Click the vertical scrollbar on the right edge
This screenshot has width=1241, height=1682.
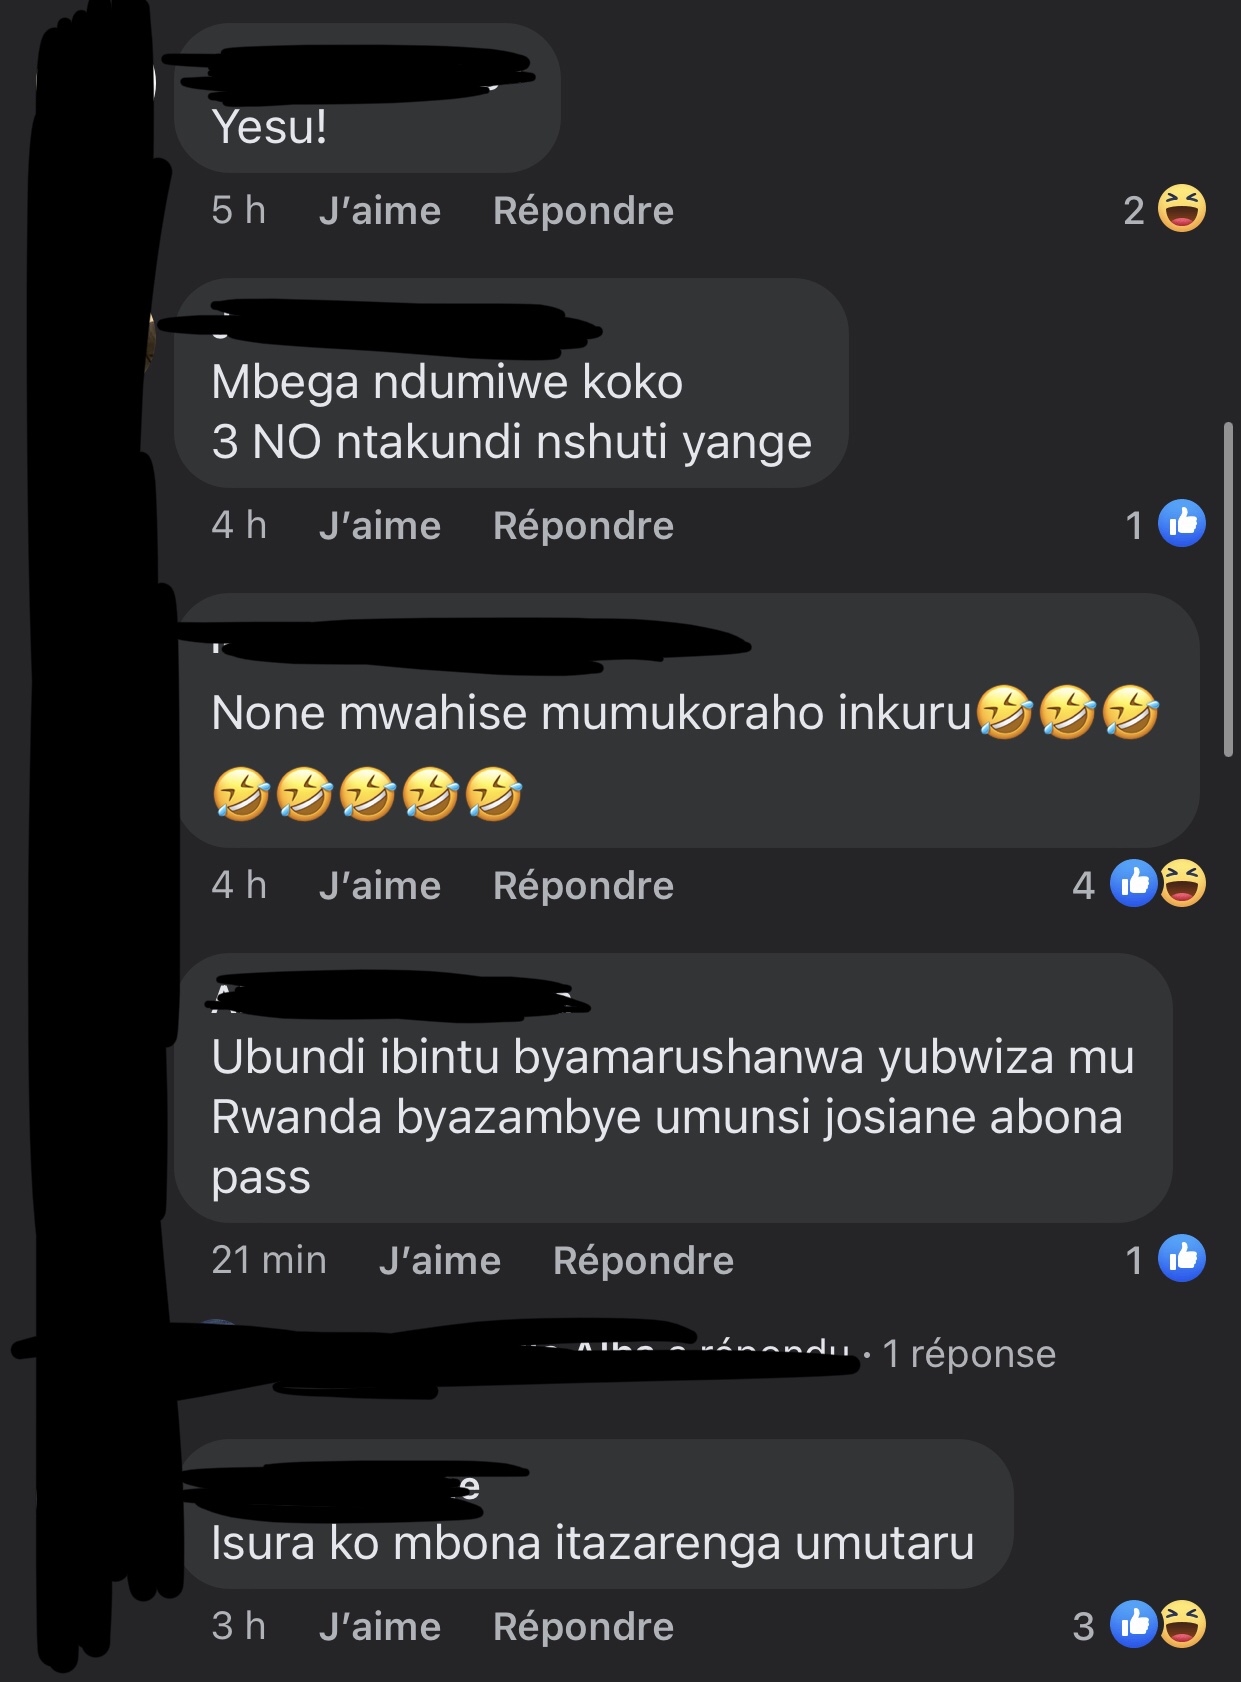[1229, 590]
